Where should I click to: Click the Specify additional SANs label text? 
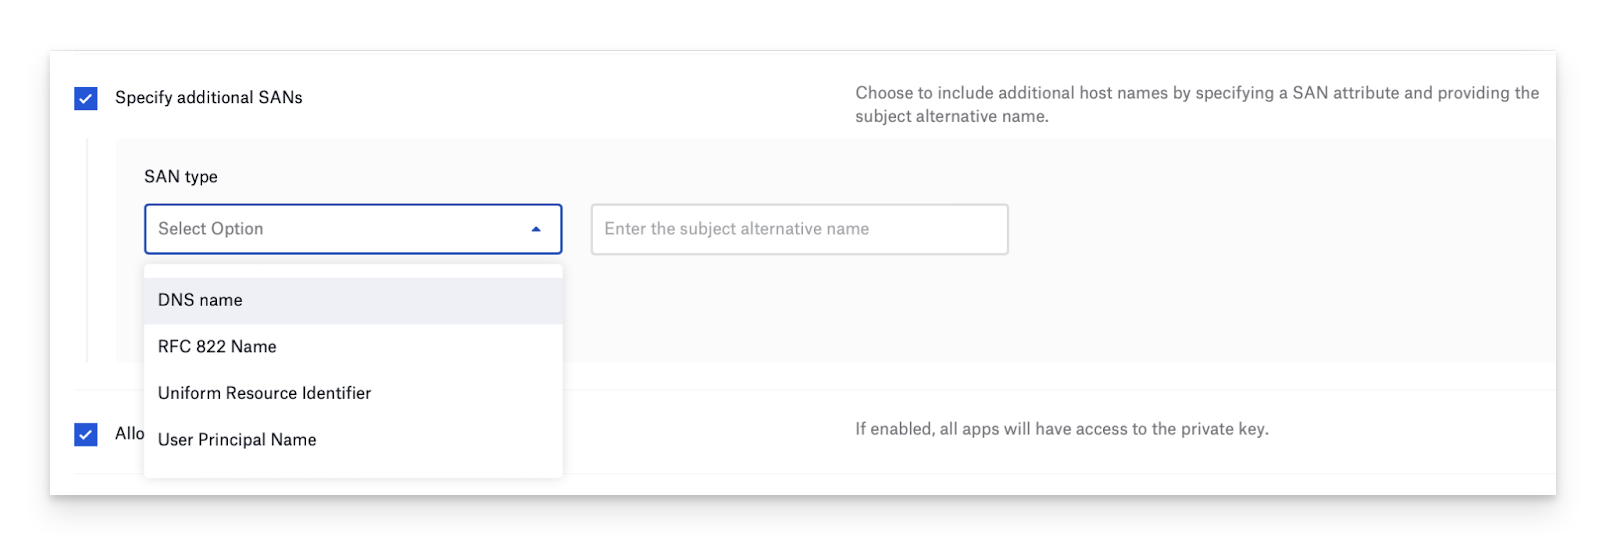(208, 98)
